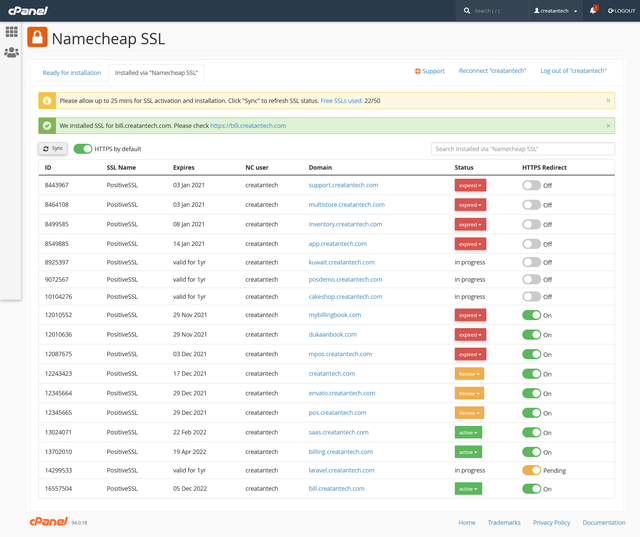Open Renew dropdown for envato.creatantech.com

tap(469, 393)
